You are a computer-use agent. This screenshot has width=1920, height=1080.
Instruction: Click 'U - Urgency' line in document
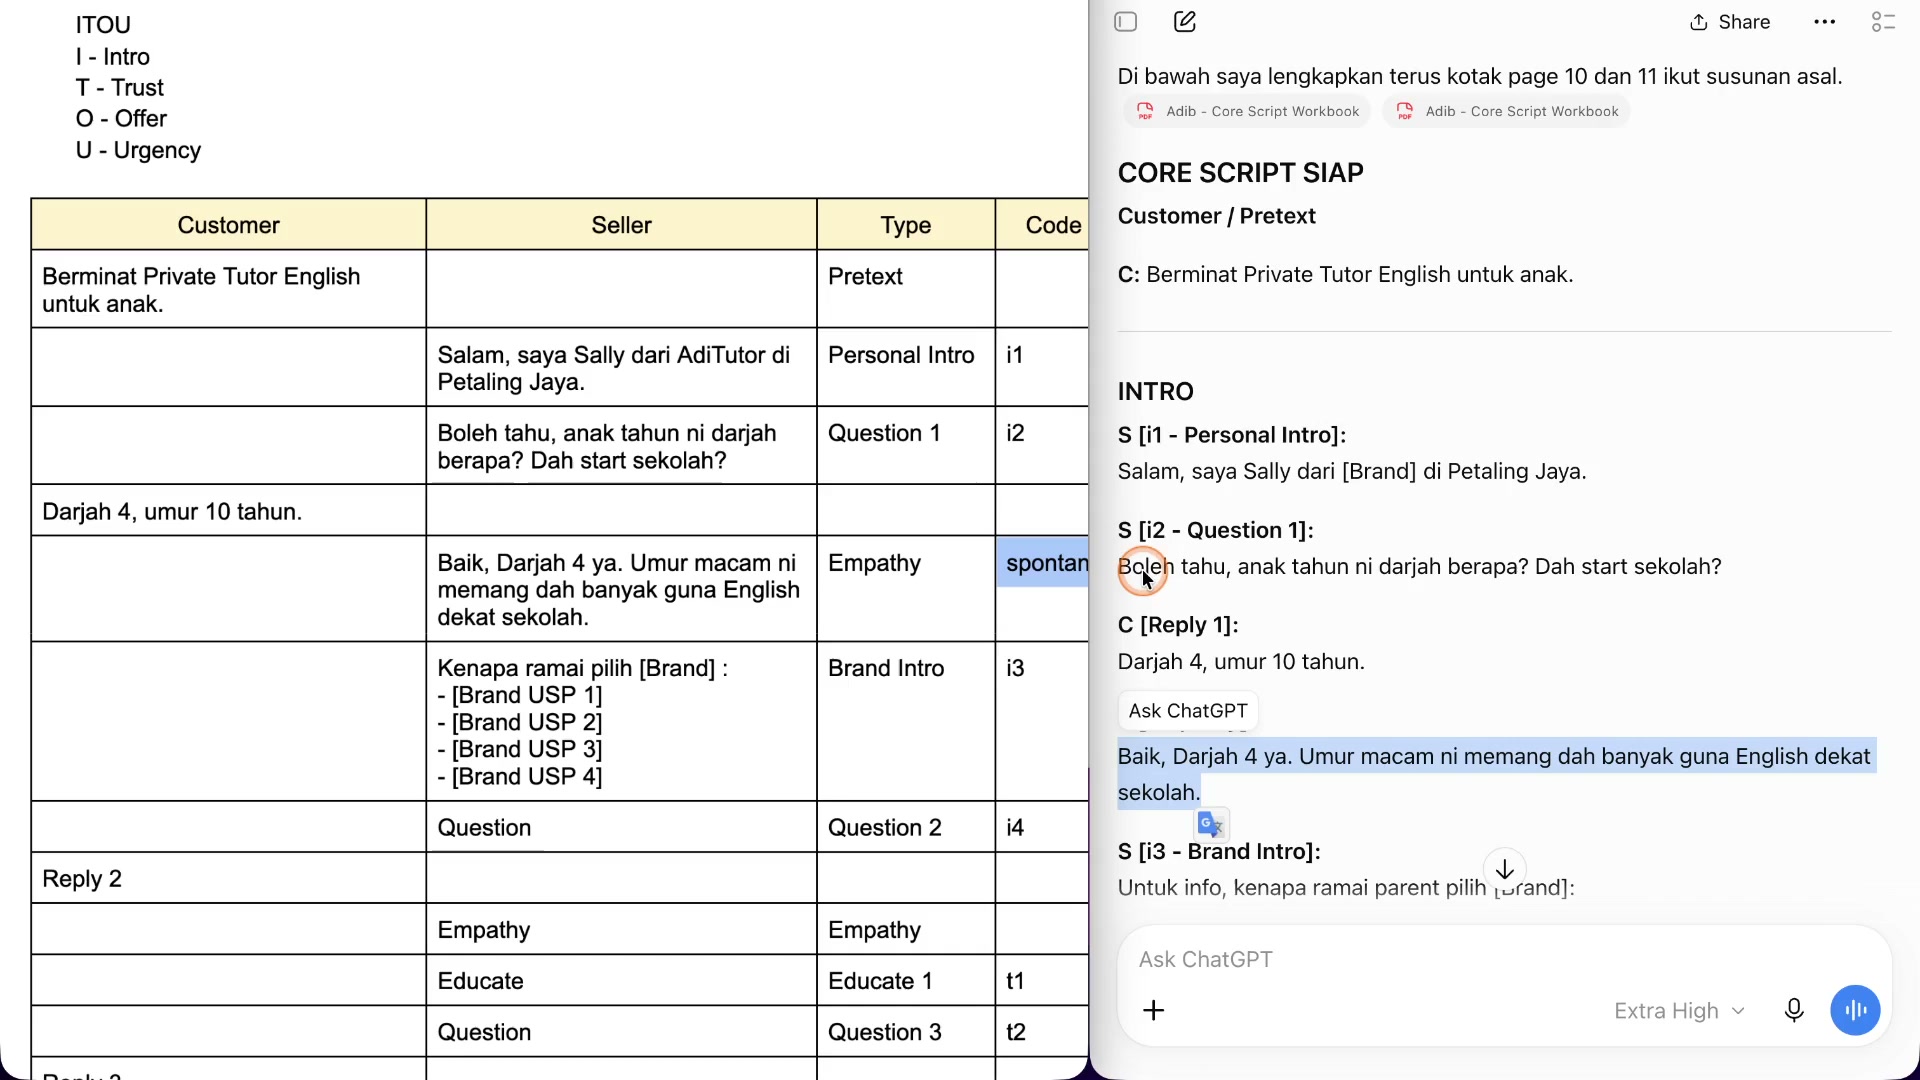(138, 150)
